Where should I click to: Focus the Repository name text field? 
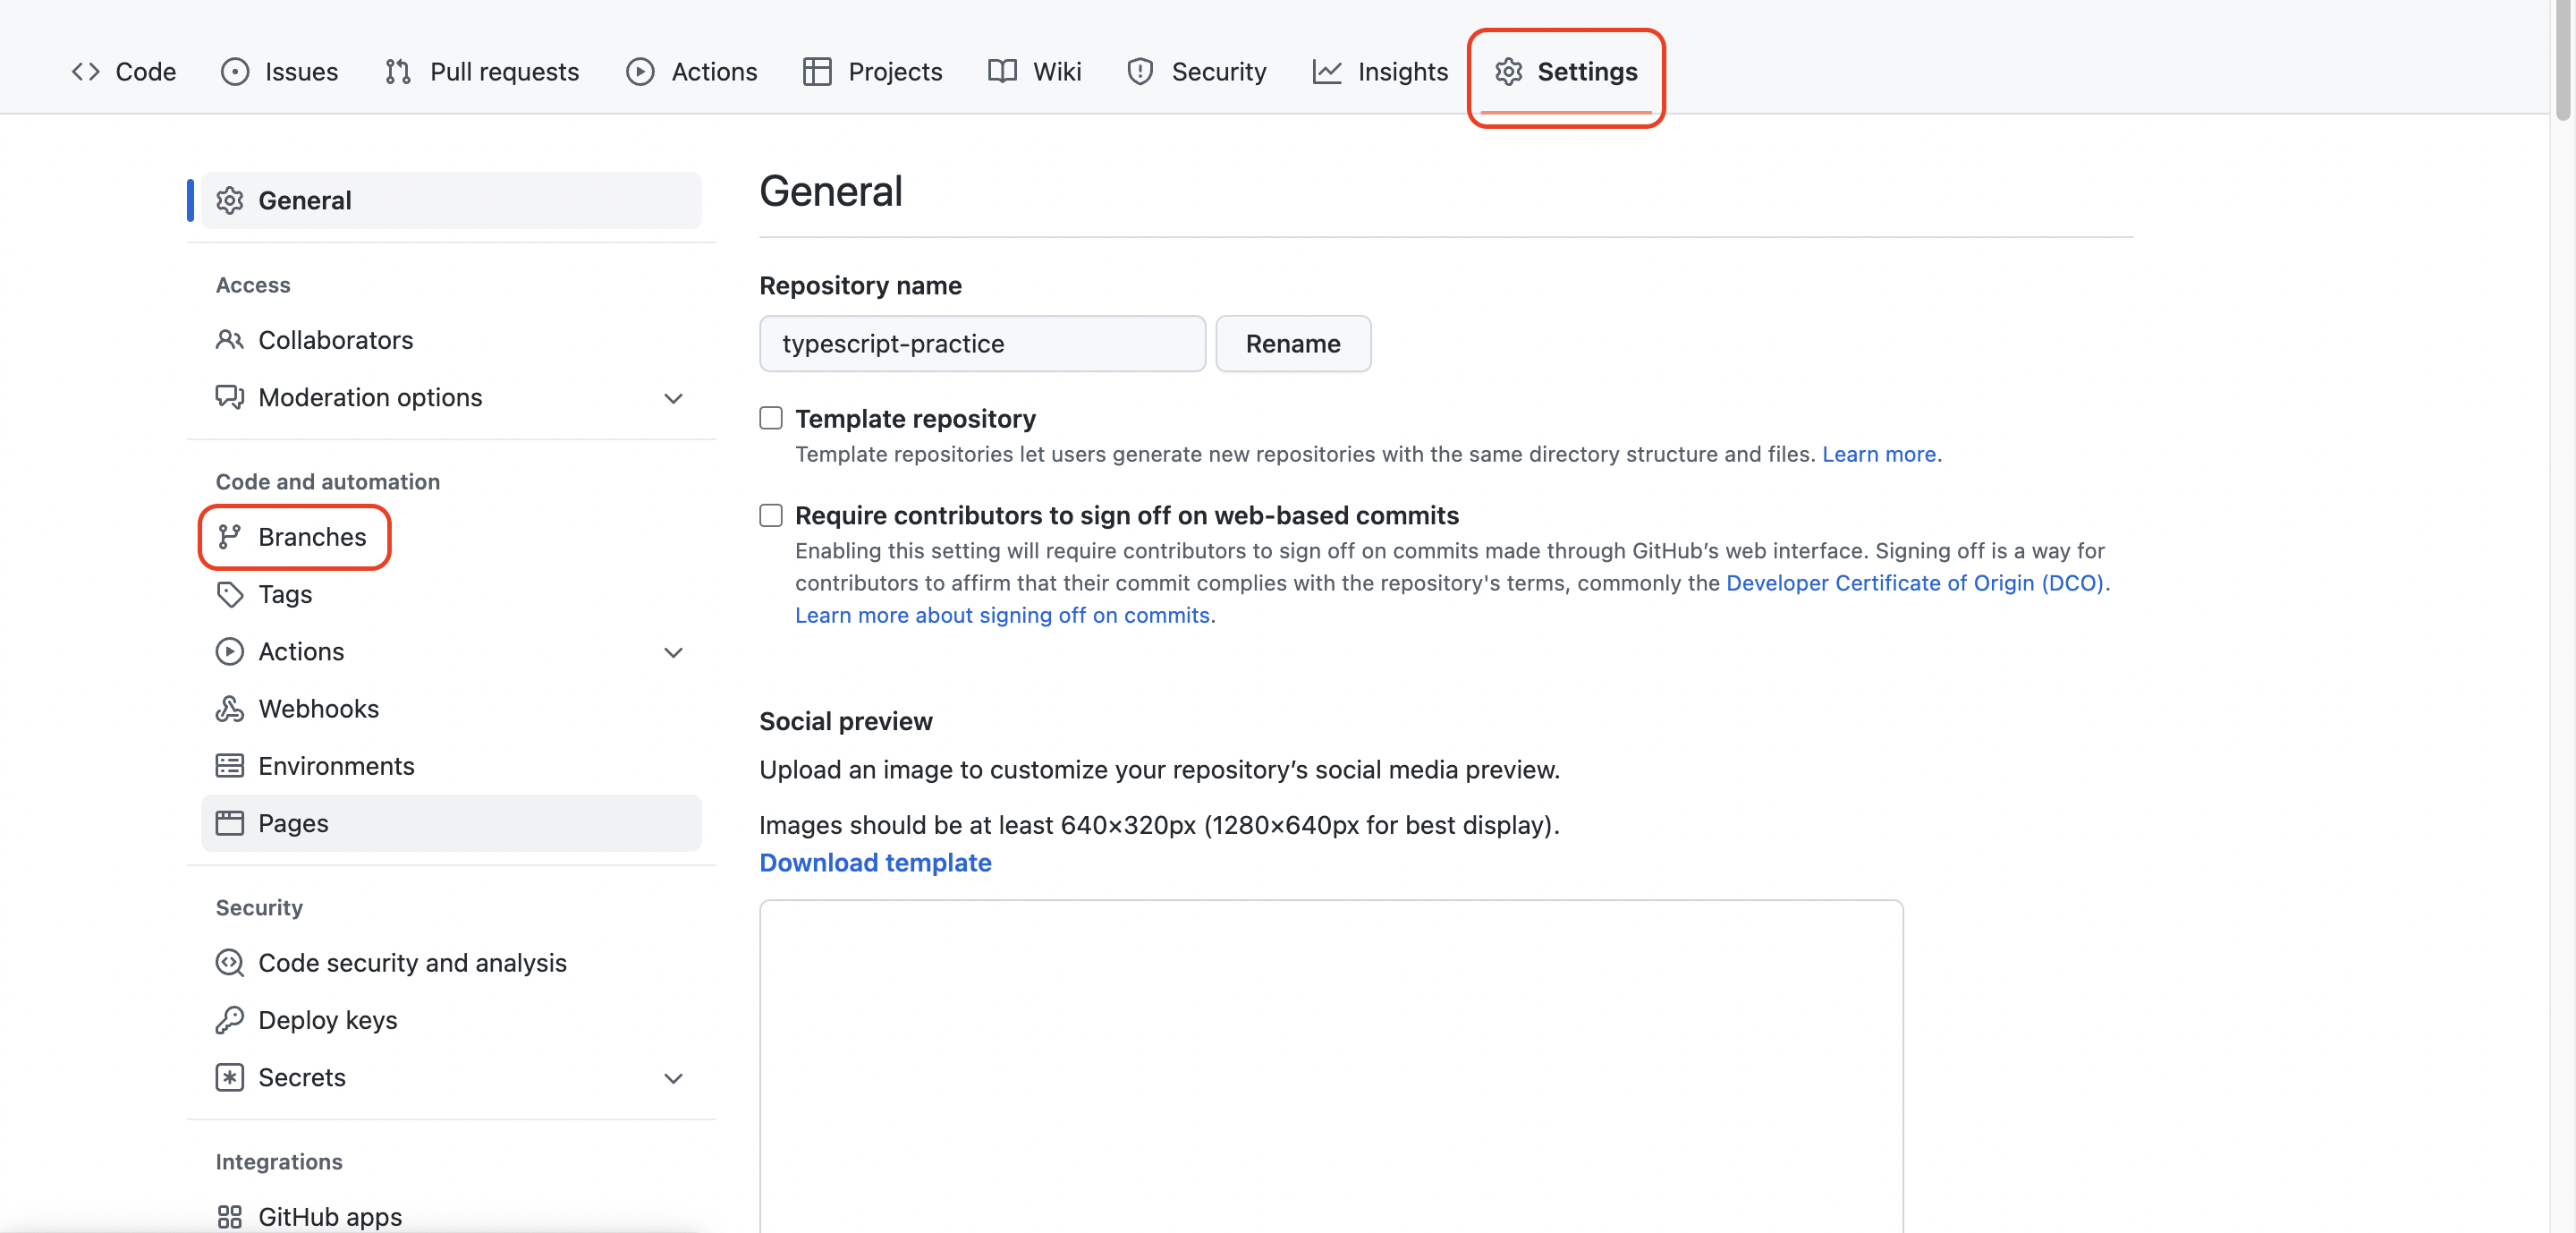tap(982, 343)
